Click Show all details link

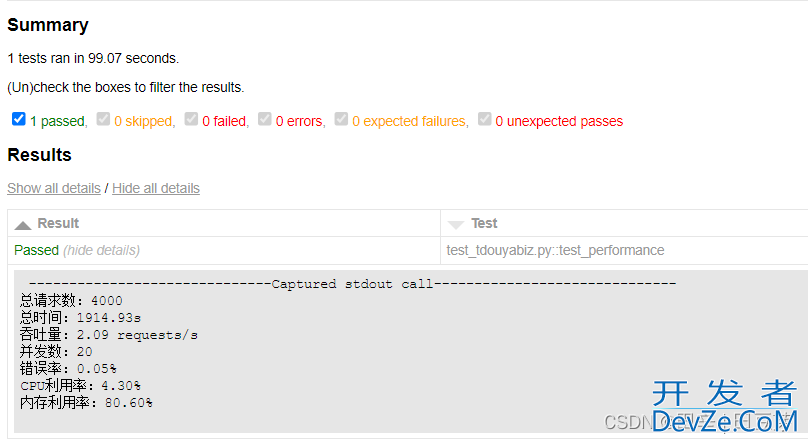(54, 188)
